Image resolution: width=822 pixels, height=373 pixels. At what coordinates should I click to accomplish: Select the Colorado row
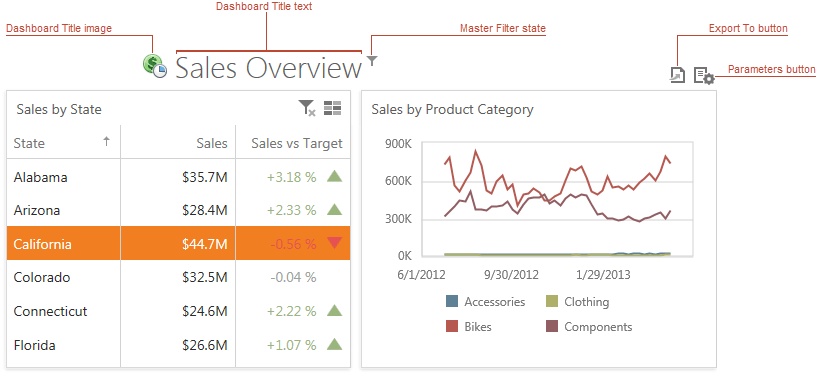coord(178,277)
